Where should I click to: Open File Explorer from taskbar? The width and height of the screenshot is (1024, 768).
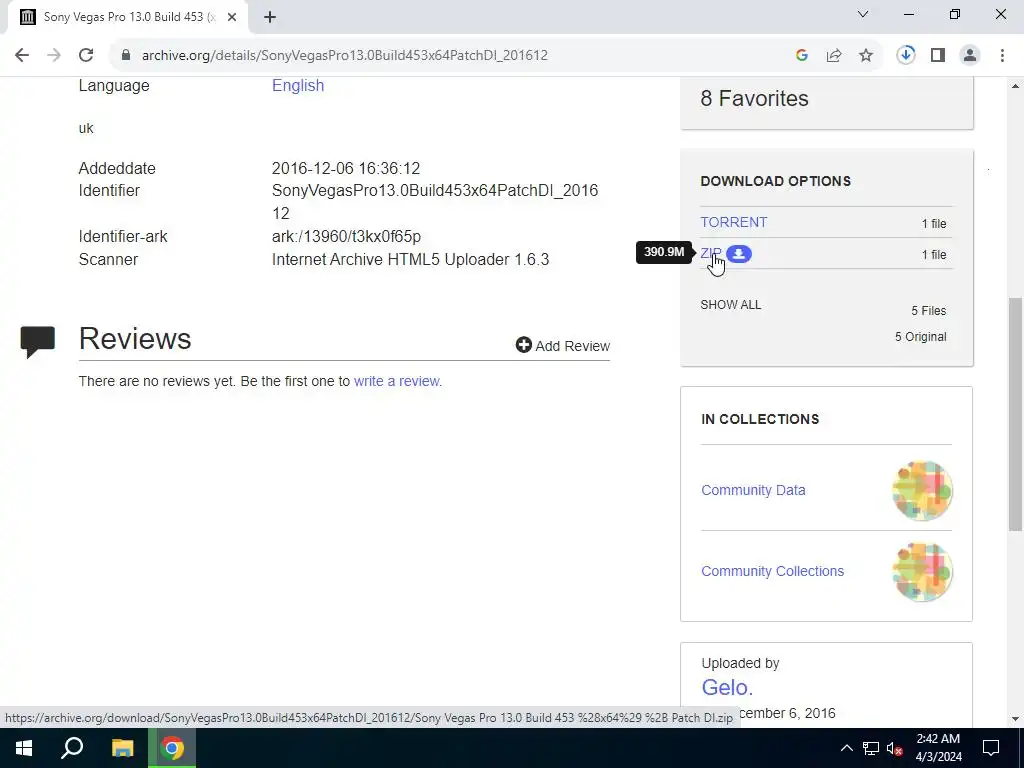122,748
